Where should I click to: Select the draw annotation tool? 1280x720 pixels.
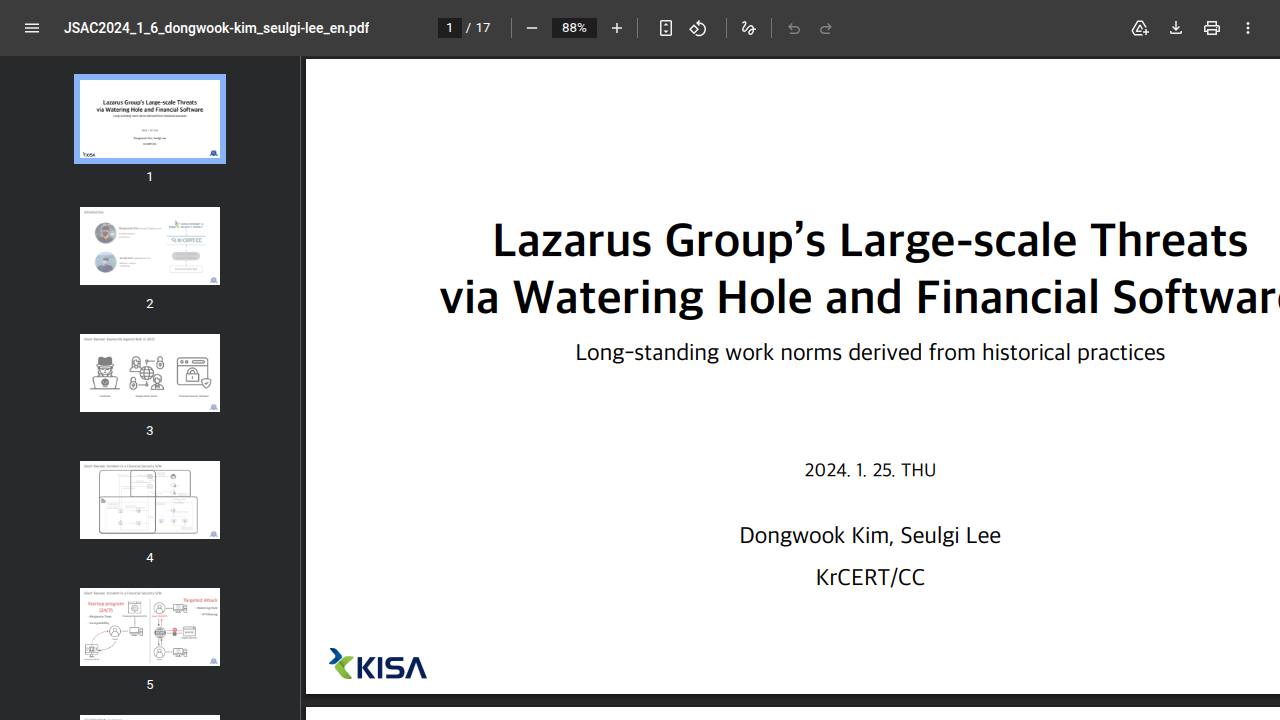point(748,28)
